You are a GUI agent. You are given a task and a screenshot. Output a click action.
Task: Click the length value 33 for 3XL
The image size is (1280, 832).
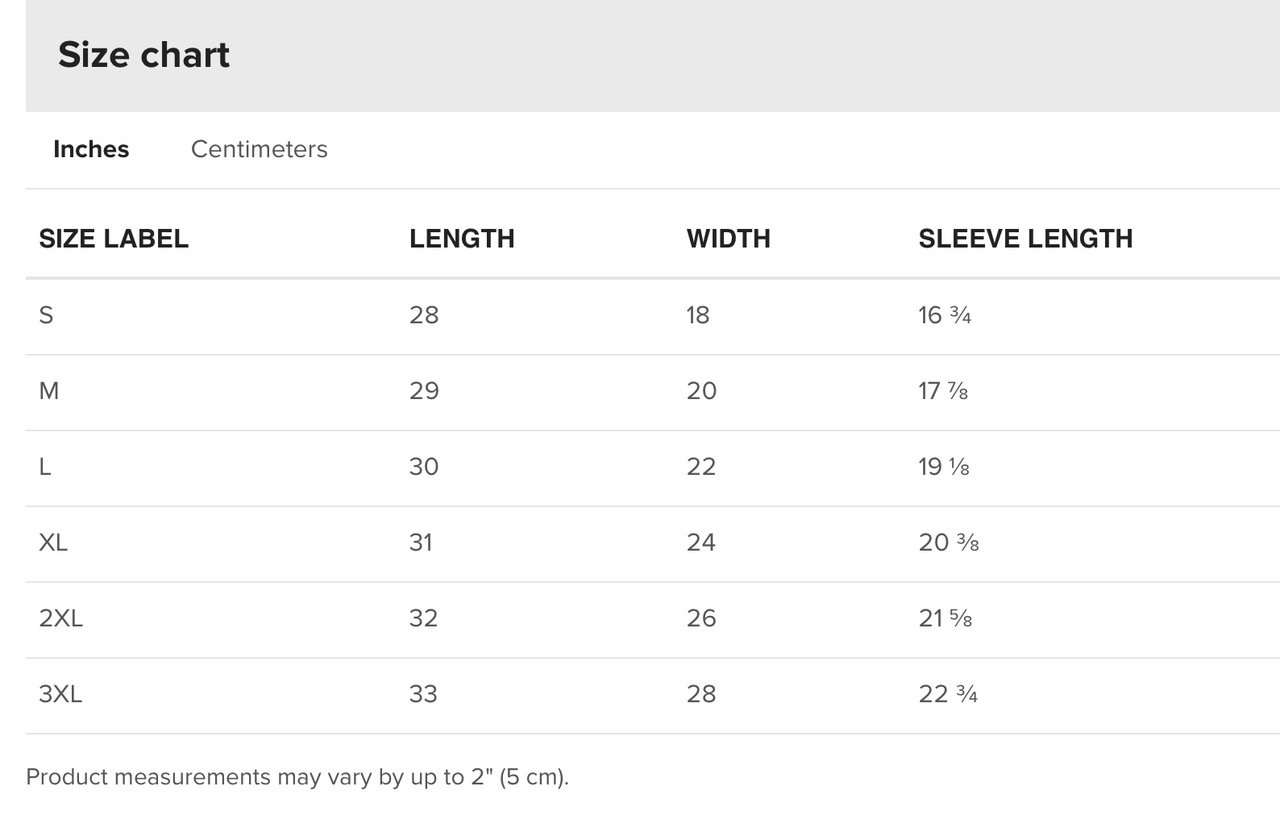pyautogui.click(x=424, y=694)
